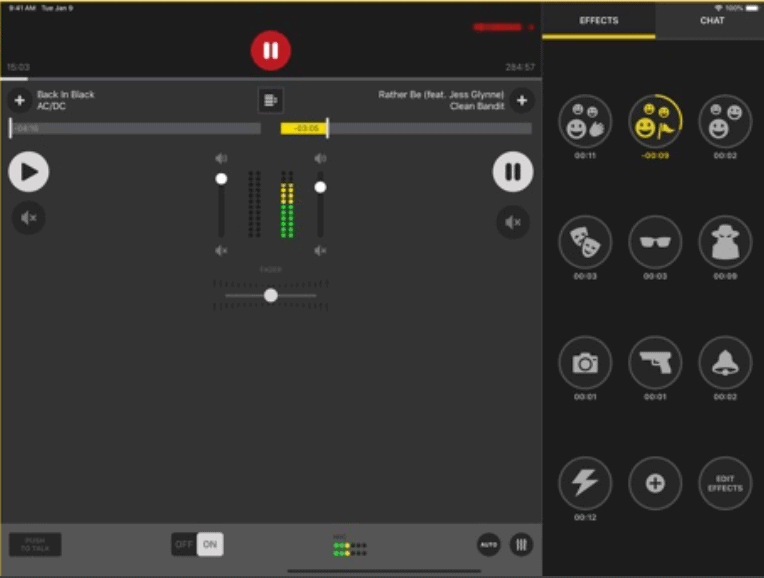Viewport: 764px width, 578px height.
Task: Click the Back In Black track title
Action: (x=66, y=95)
